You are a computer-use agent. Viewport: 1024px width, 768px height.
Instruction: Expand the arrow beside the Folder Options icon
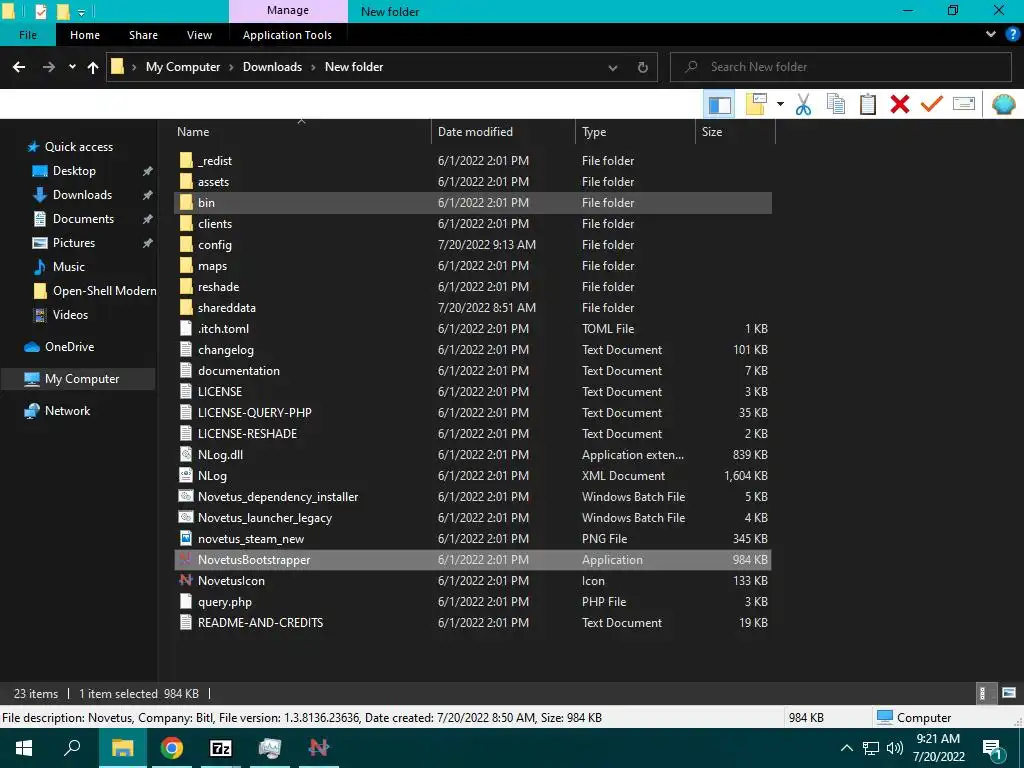click(x=780, y=104)
